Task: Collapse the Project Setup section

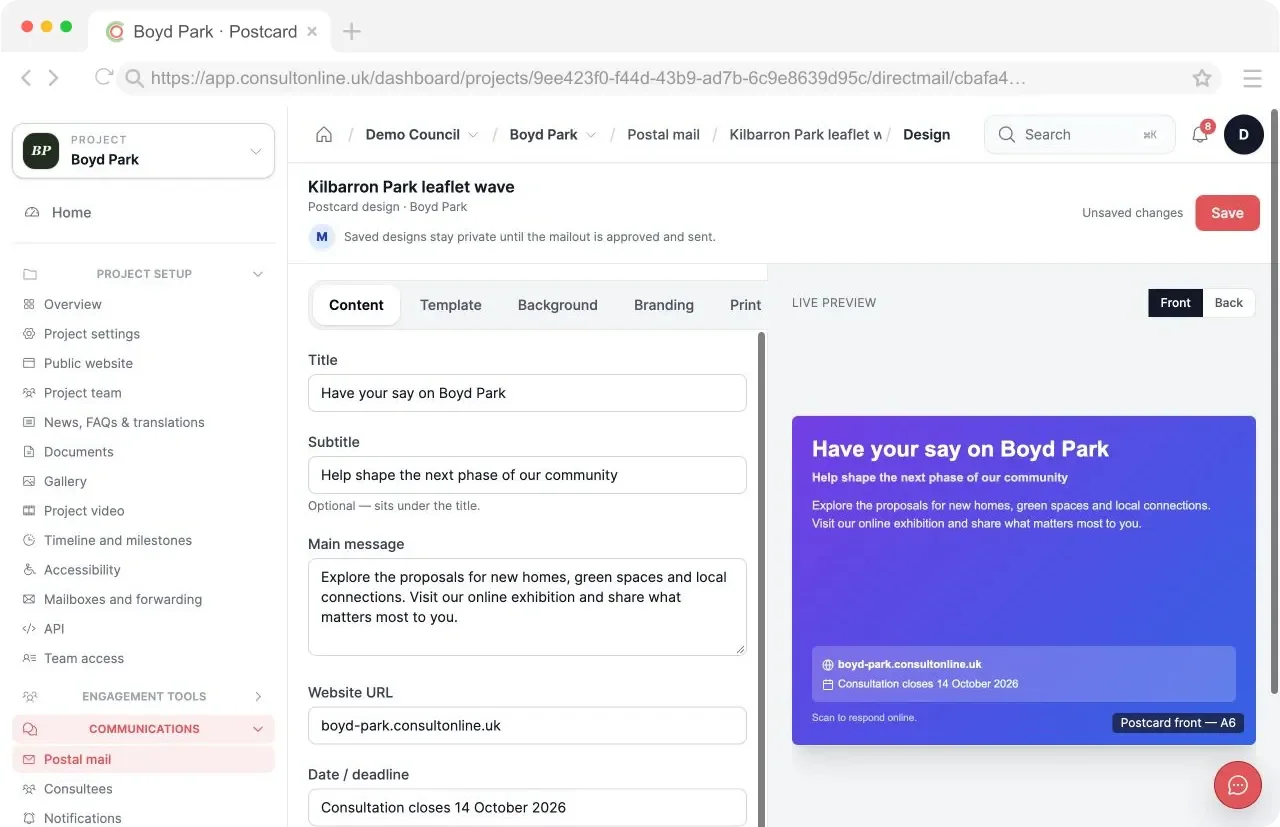Action: 258,274
